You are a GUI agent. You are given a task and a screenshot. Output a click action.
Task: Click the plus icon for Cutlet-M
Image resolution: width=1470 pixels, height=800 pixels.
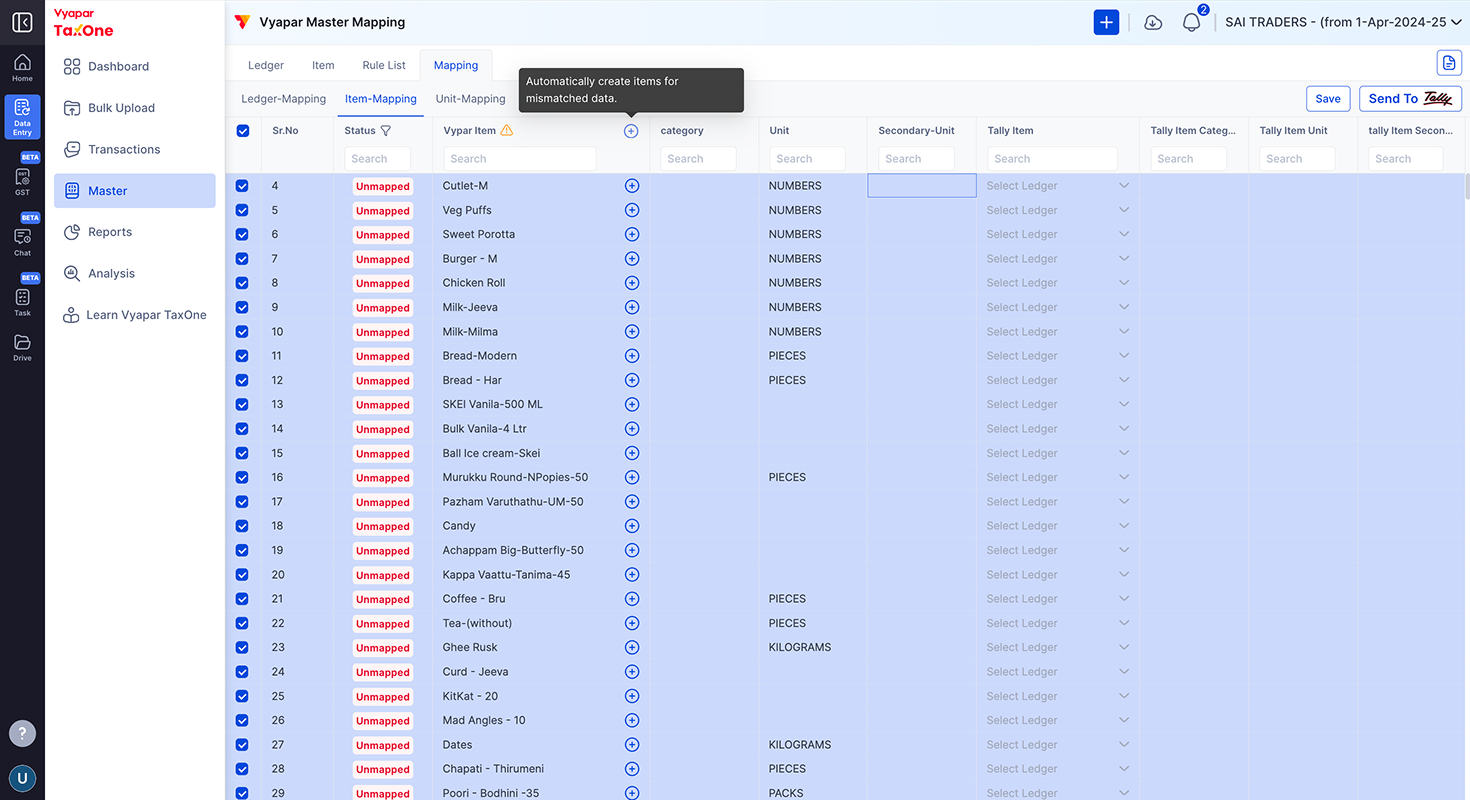pyautogui.click(x=632, y=186)
